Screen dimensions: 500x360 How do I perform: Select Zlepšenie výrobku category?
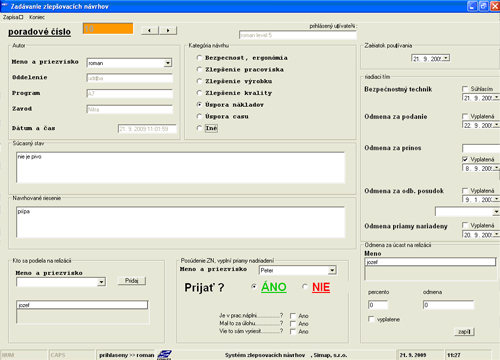click(199, 81)
